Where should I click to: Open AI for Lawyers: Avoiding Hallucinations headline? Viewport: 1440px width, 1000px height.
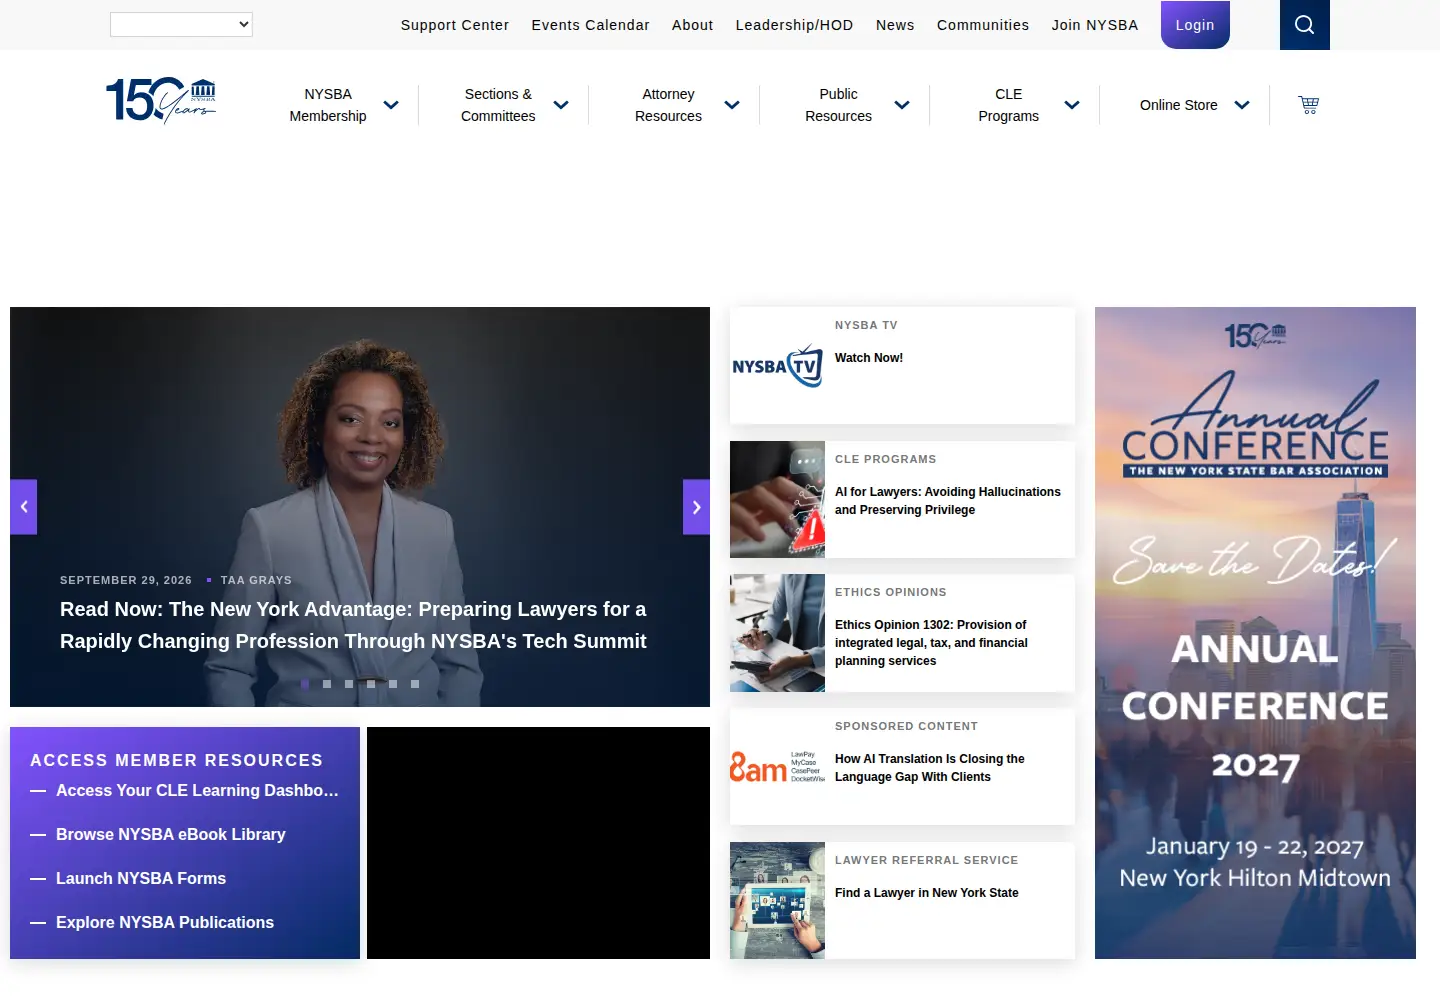[x=948, y=501]
